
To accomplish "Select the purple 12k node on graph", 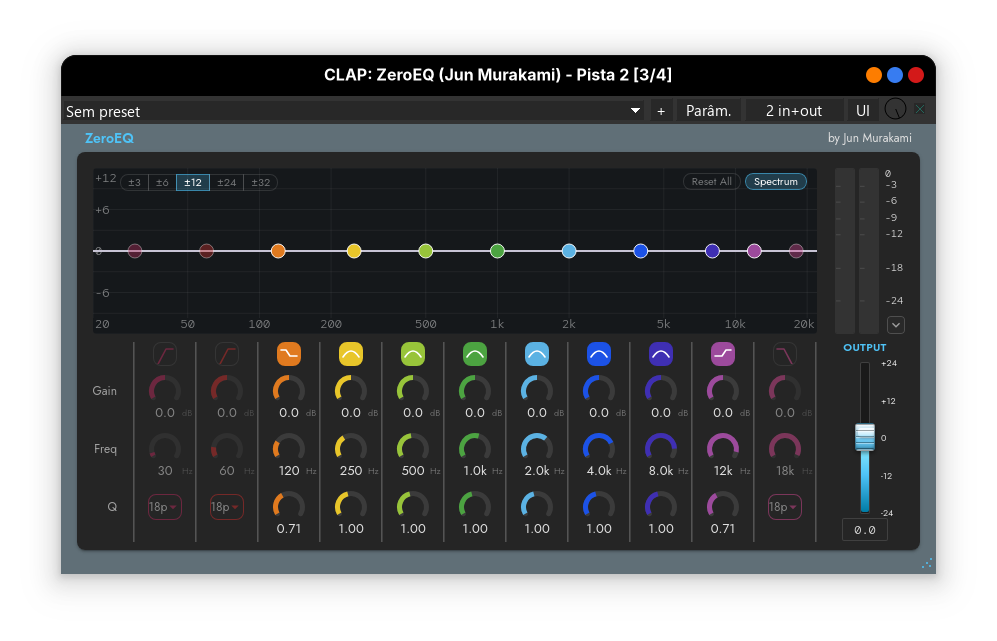I will (x=754, y=251).
